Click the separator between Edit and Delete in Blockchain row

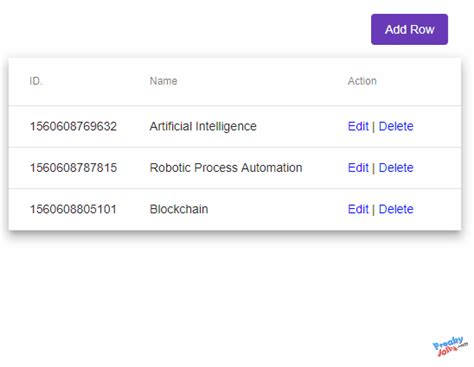pos(373,210)
